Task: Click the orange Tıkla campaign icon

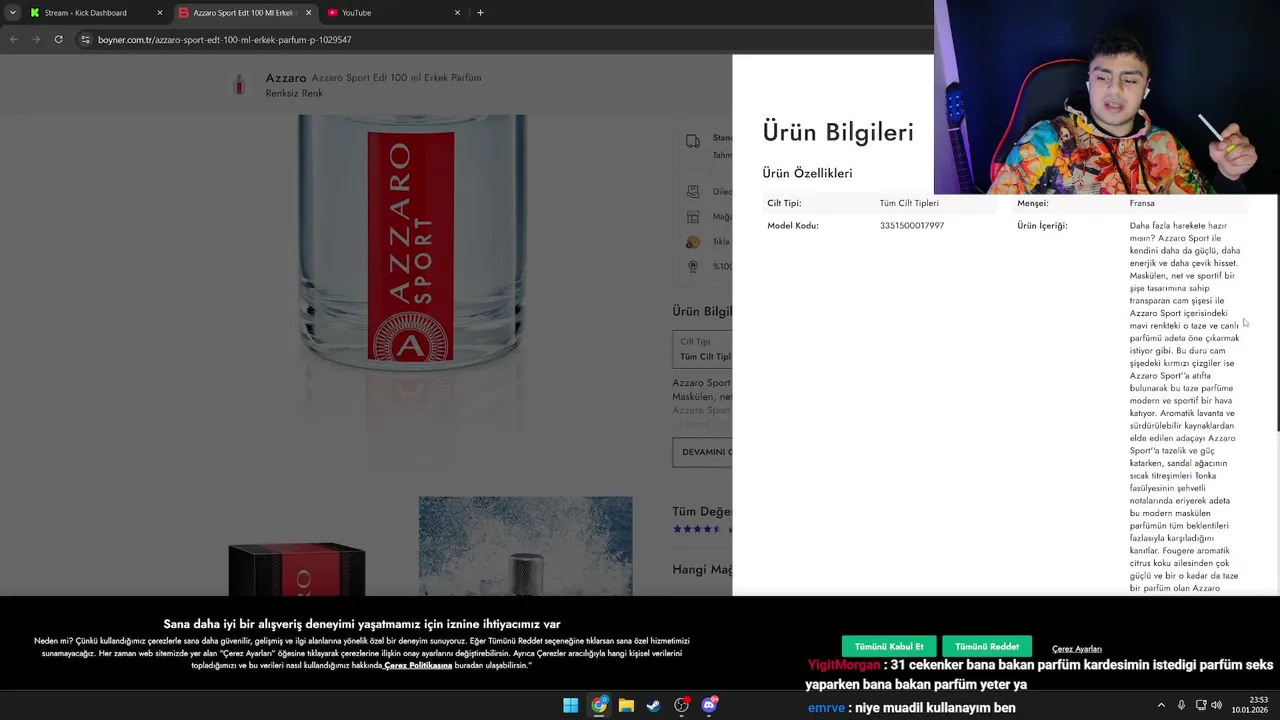Action: tap(693, 242)
